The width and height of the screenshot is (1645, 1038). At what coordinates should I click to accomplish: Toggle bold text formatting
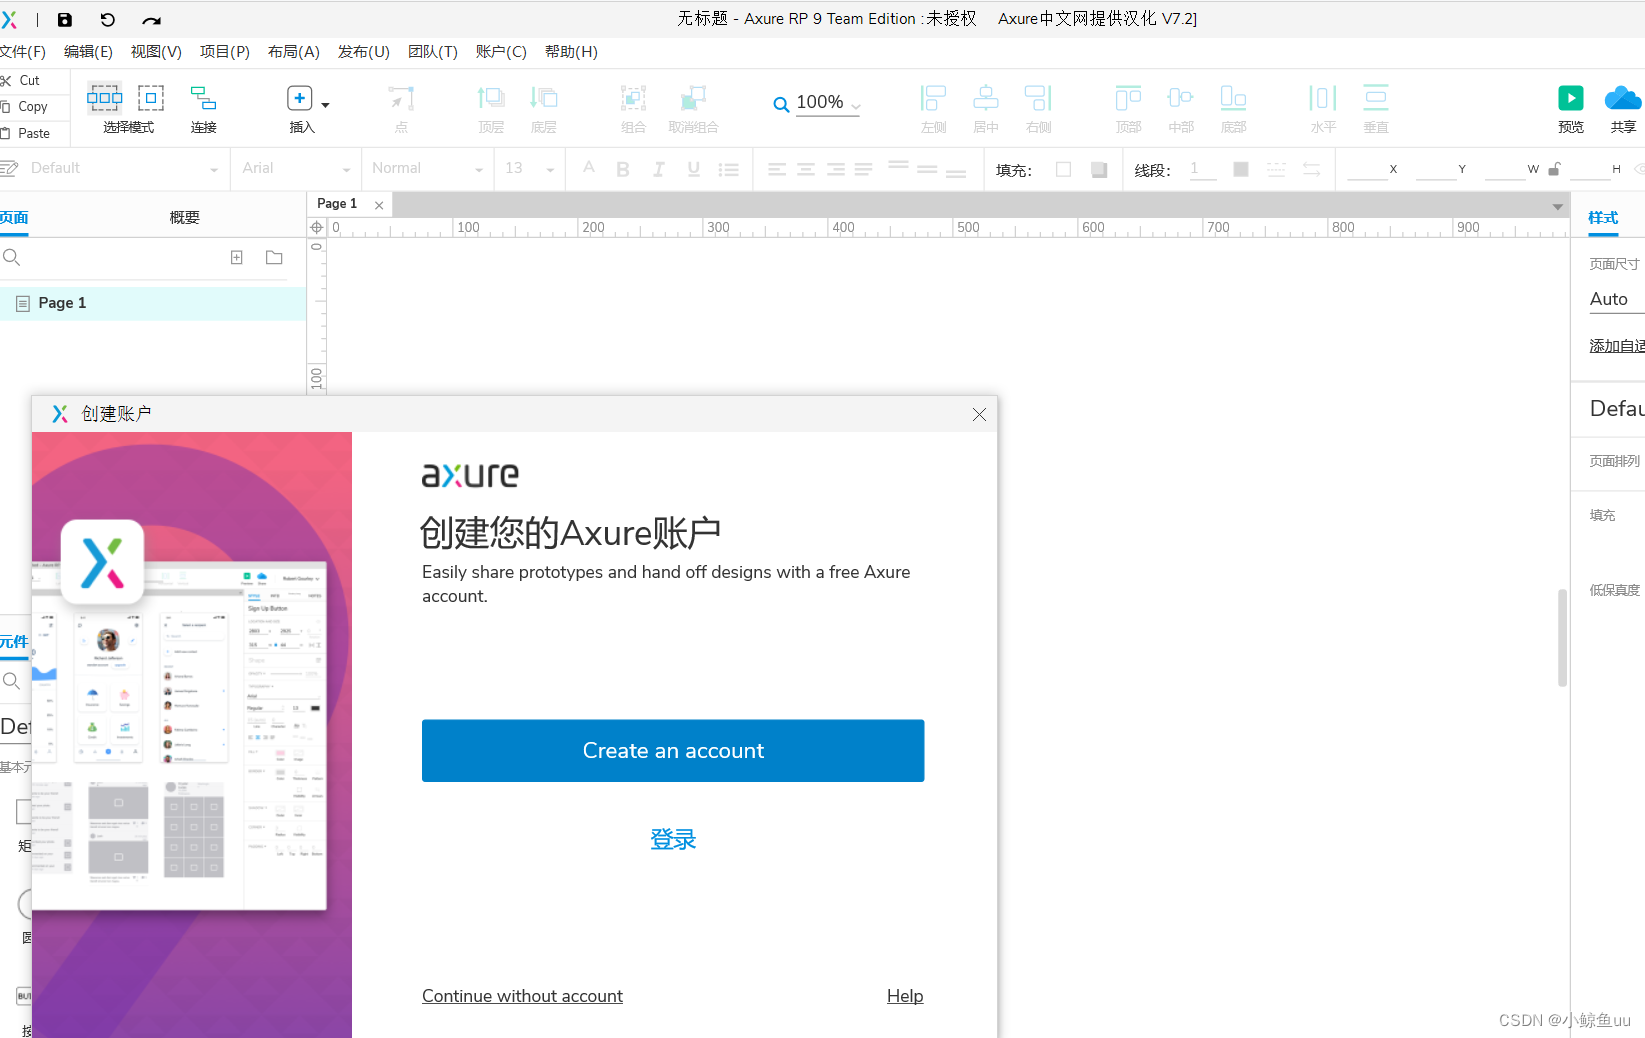click(622, 168)
